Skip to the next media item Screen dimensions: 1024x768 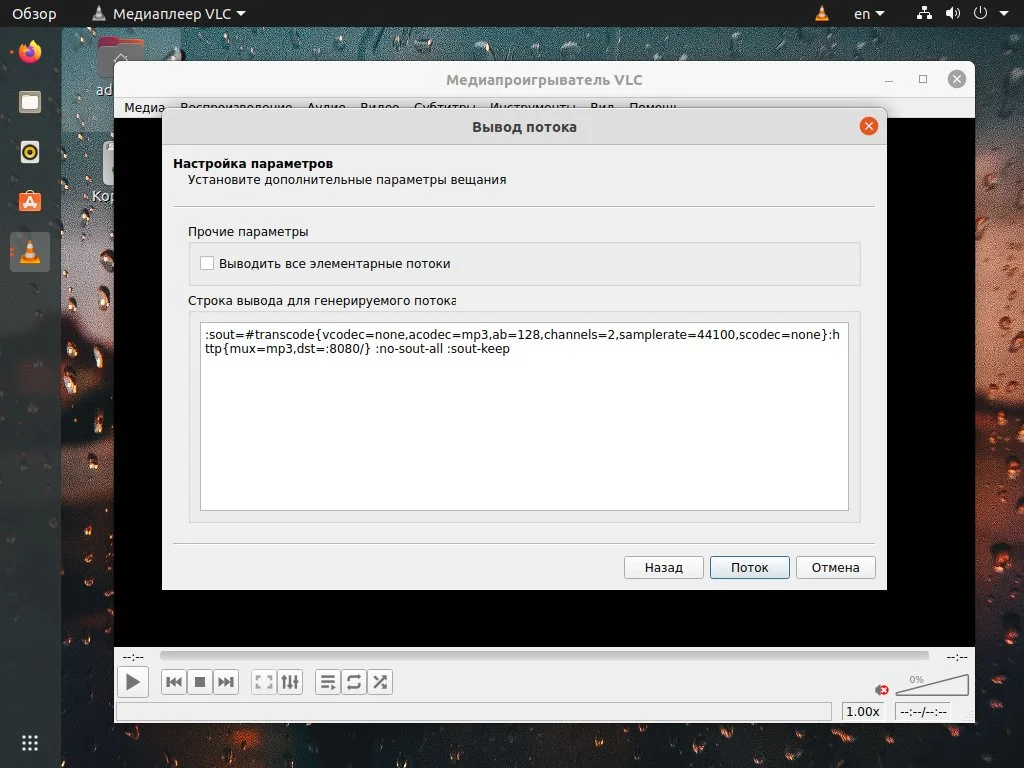(226, 681)
